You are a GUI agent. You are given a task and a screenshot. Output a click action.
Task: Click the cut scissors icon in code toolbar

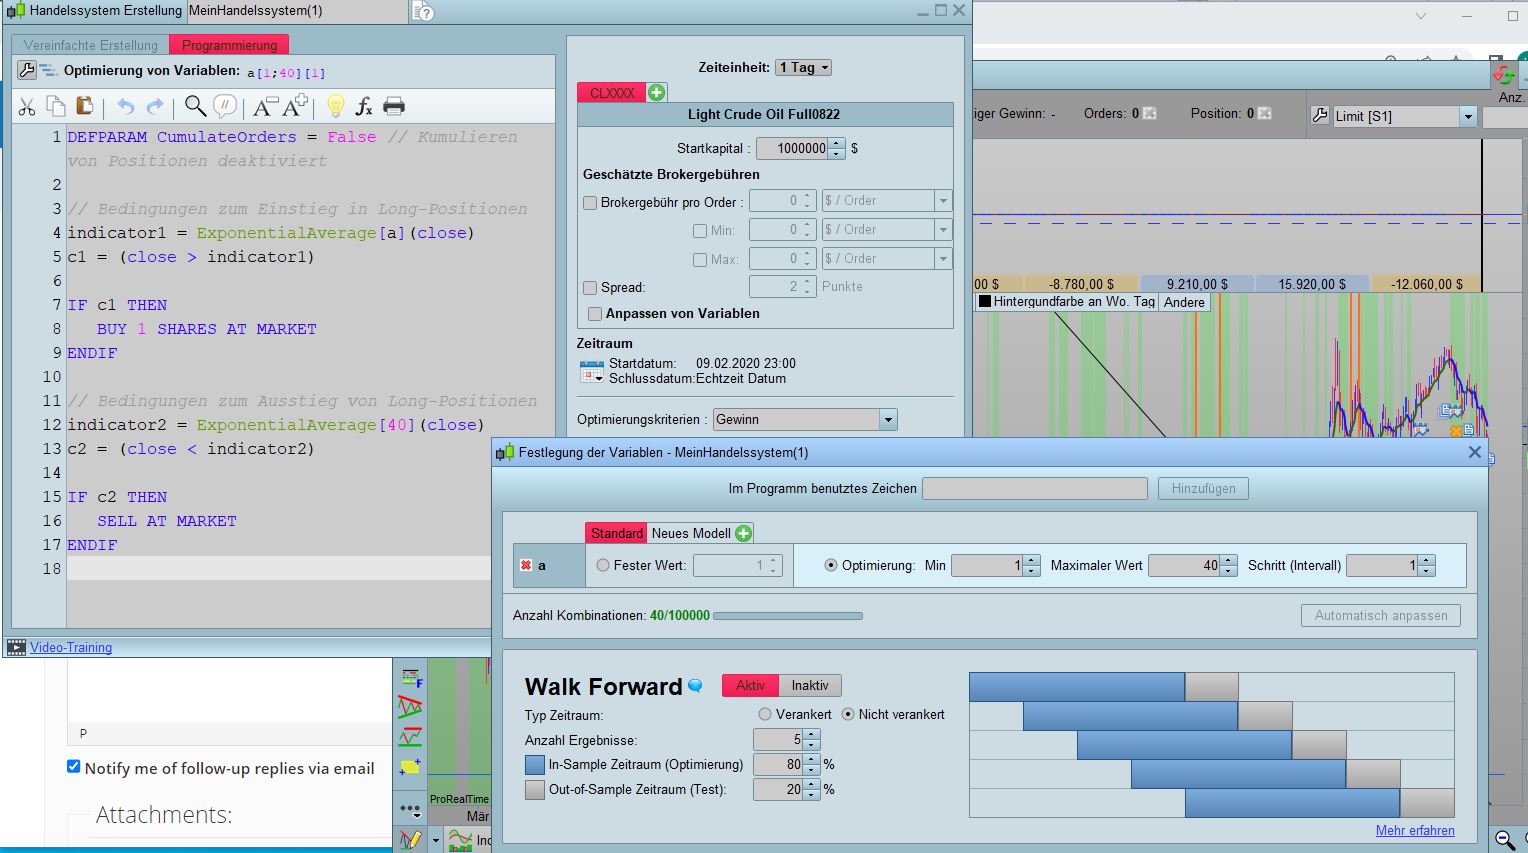click(27, 107)
